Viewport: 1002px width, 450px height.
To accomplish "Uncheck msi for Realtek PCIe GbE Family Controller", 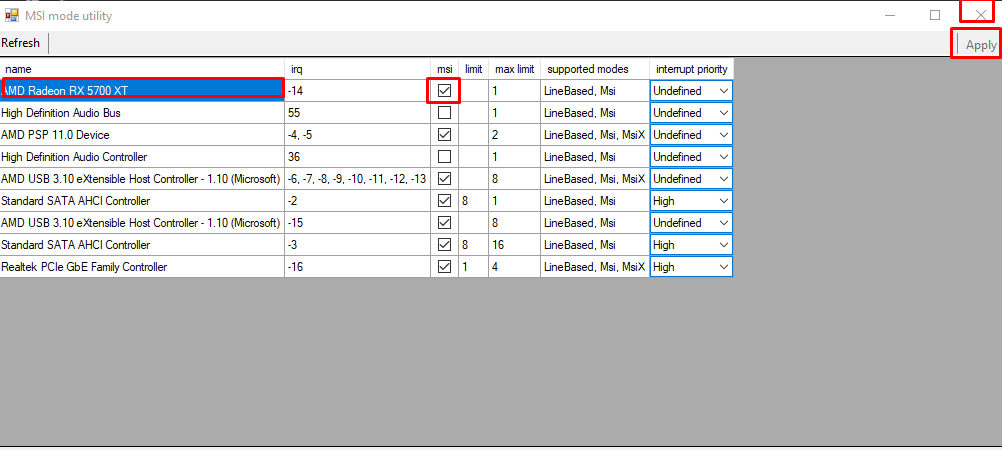I will [x=444, y=267].
